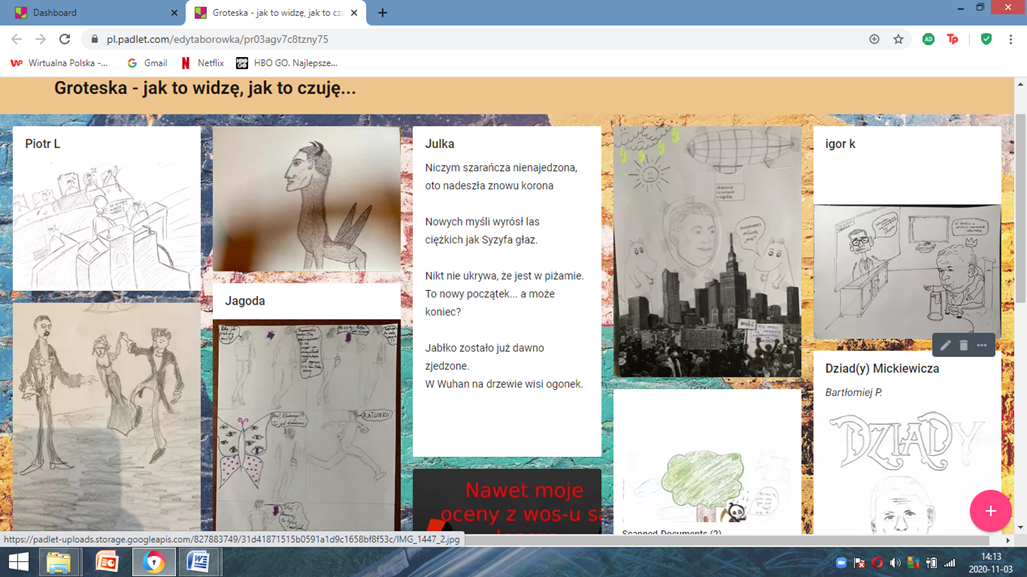This screenshot has width=1027, height=577.
Task: Open a new browser tab
Action: tap(382, 13)
